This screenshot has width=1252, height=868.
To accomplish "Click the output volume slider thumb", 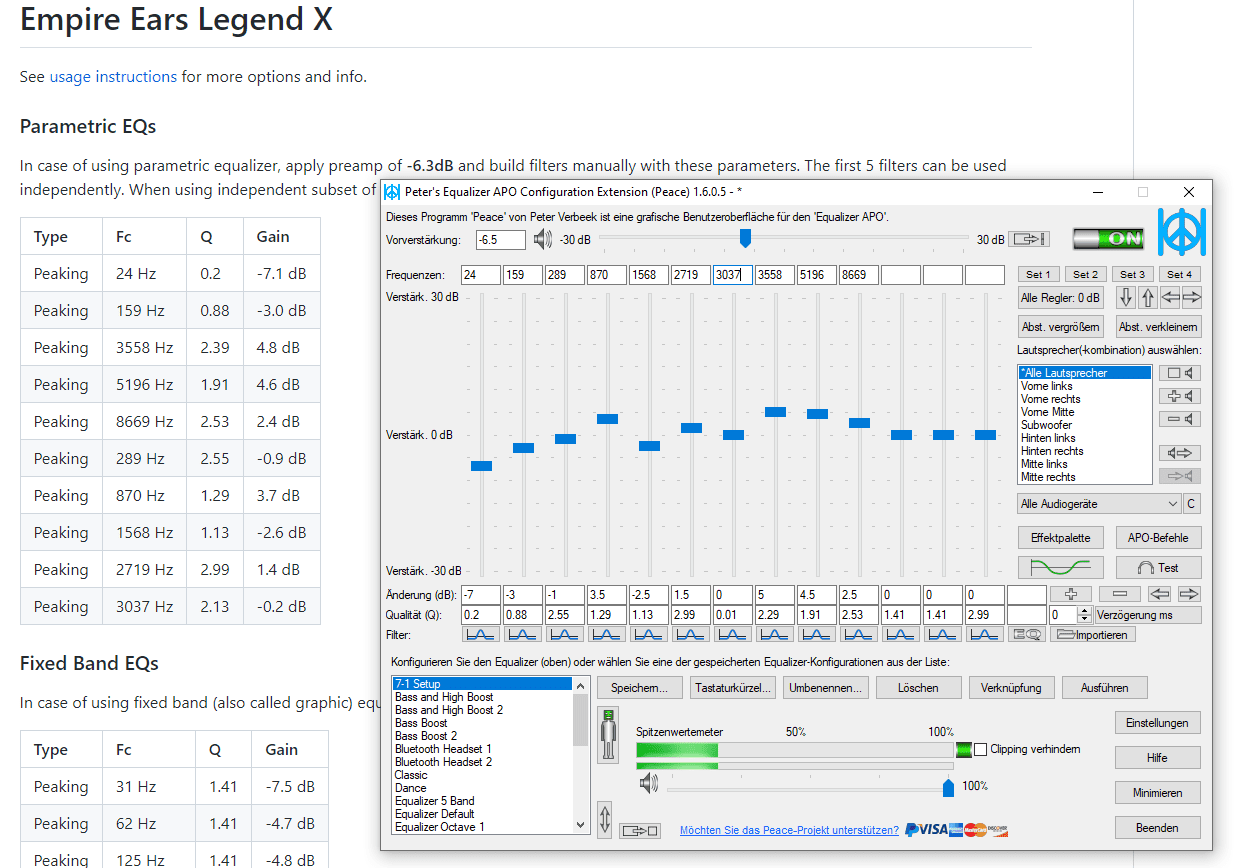I will (948, 789).
